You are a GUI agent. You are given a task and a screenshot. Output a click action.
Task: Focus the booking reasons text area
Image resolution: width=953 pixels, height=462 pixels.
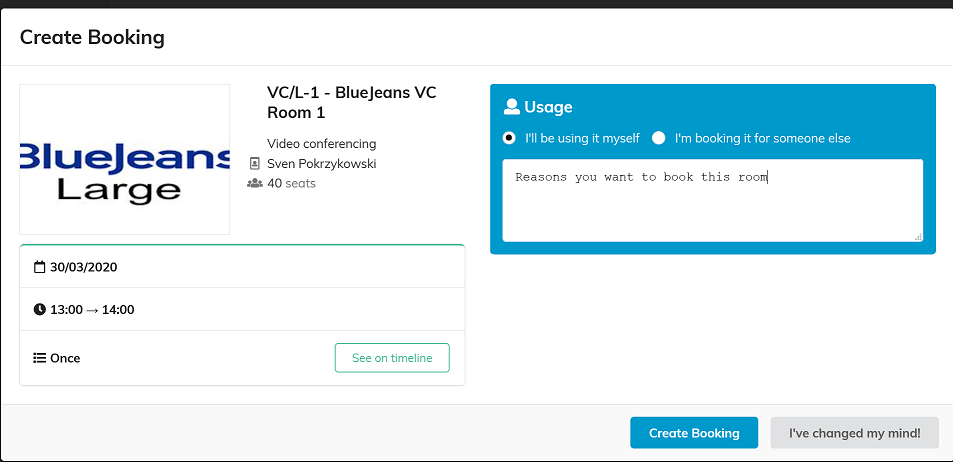[x=712, y=201]
